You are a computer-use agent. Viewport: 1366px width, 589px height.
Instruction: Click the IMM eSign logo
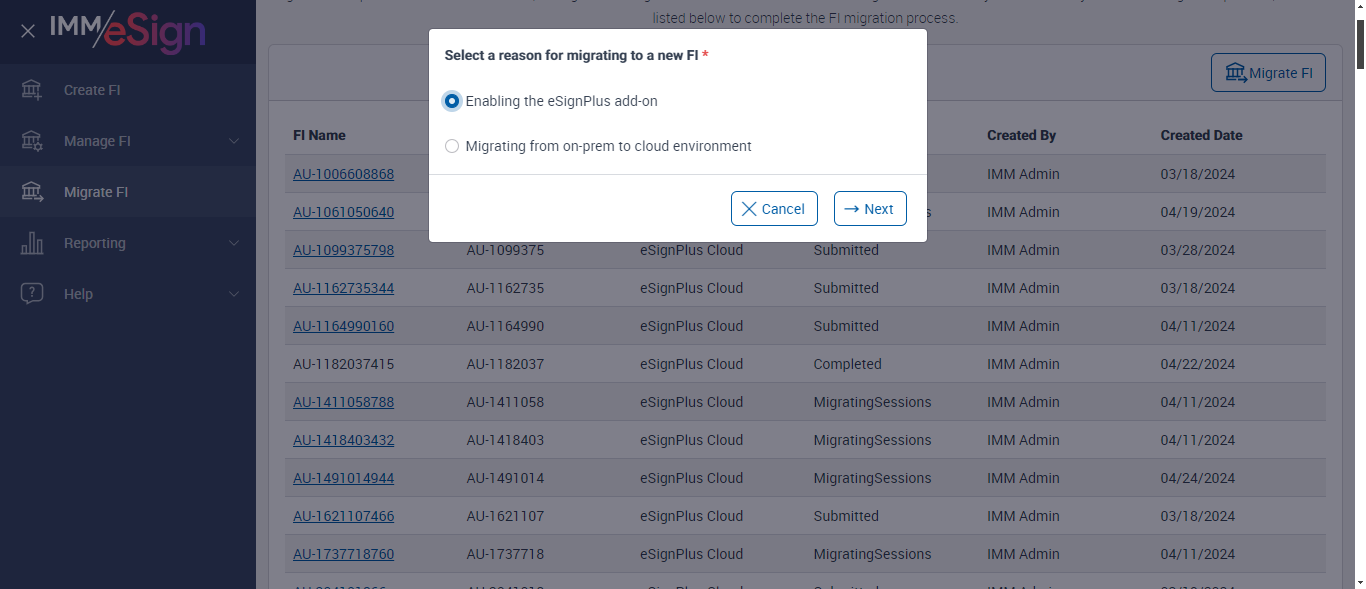pos(128,31)
